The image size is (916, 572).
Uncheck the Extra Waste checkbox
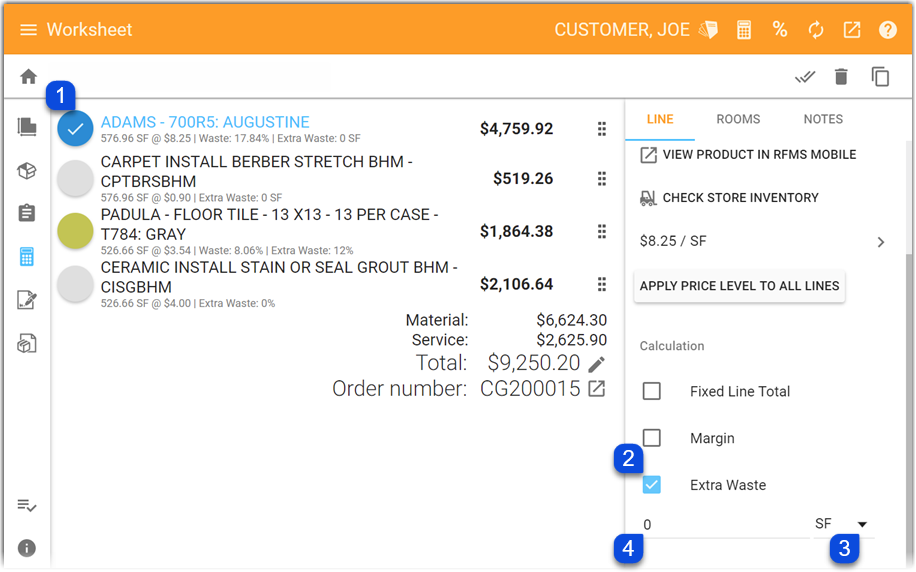[x=651, y=484]
